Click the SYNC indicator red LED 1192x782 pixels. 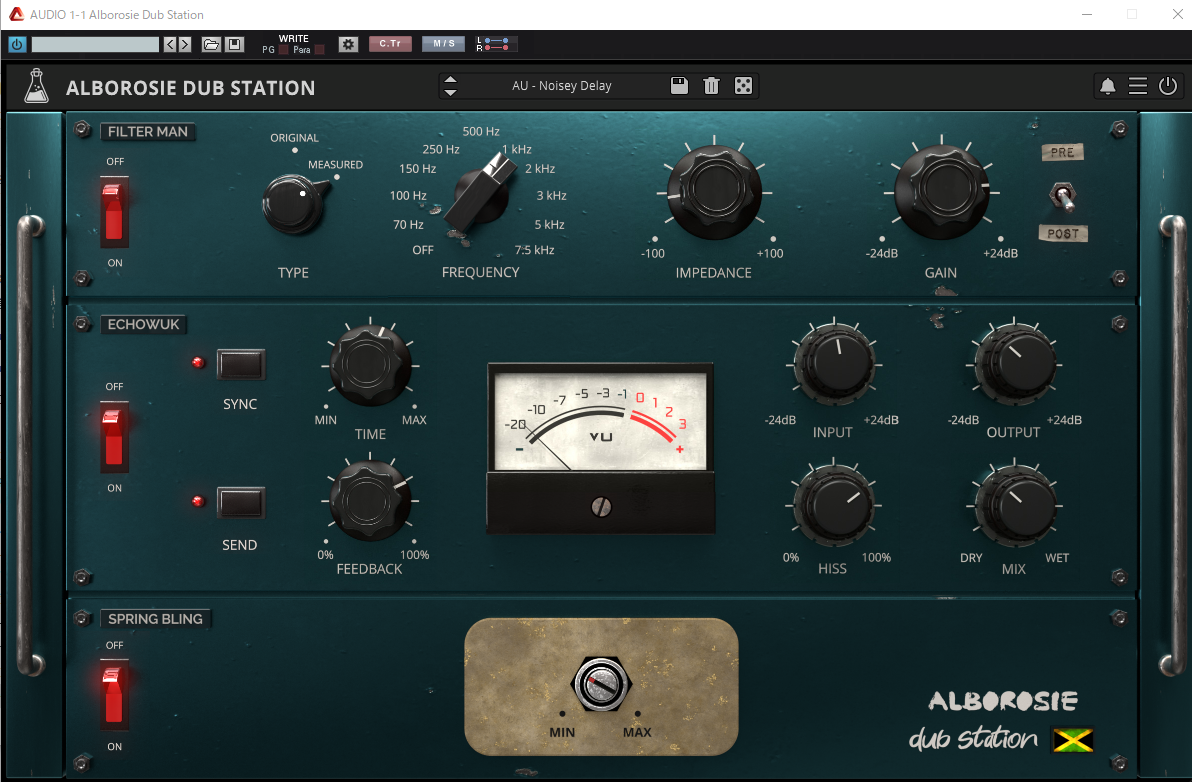click(198, 363)
